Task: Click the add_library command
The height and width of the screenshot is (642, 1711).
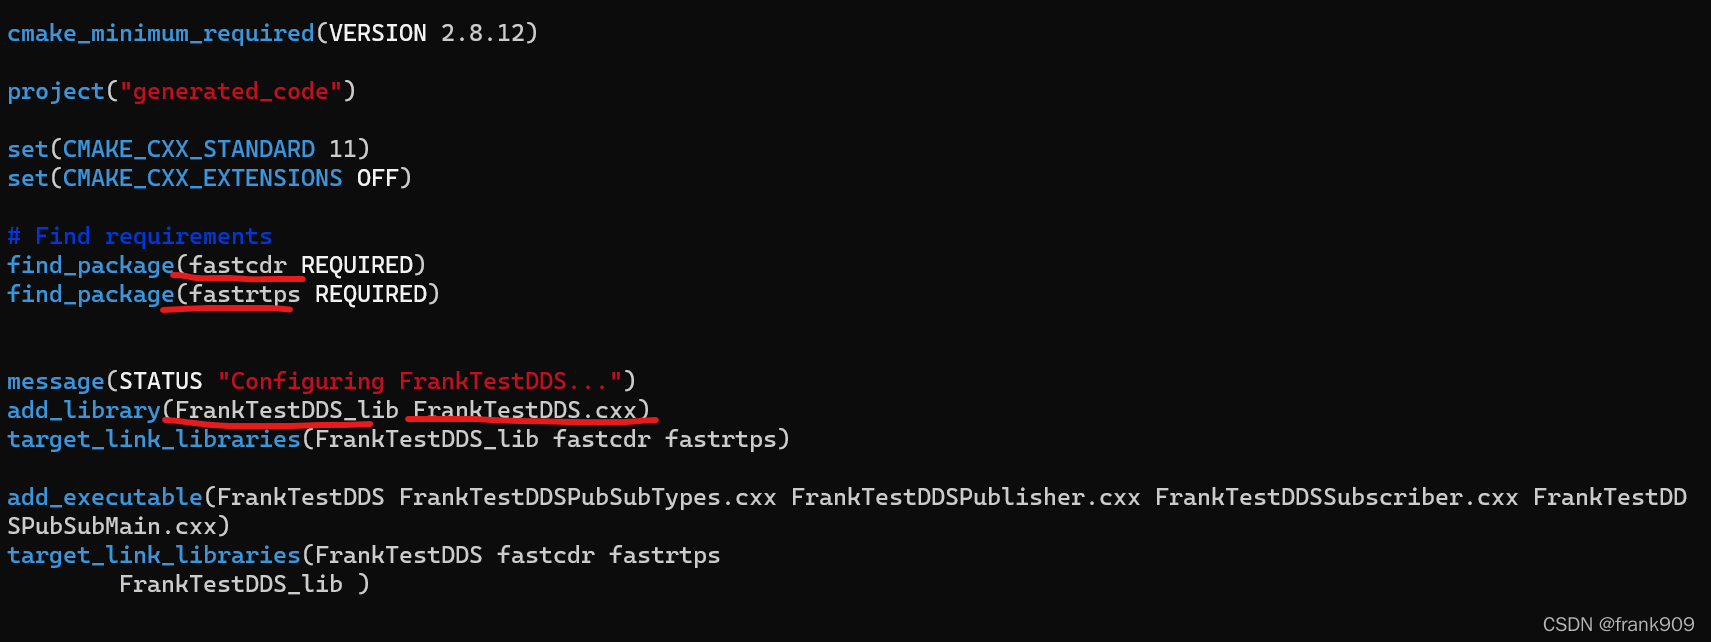Action: pyautogui.click(x=83, y=410)
